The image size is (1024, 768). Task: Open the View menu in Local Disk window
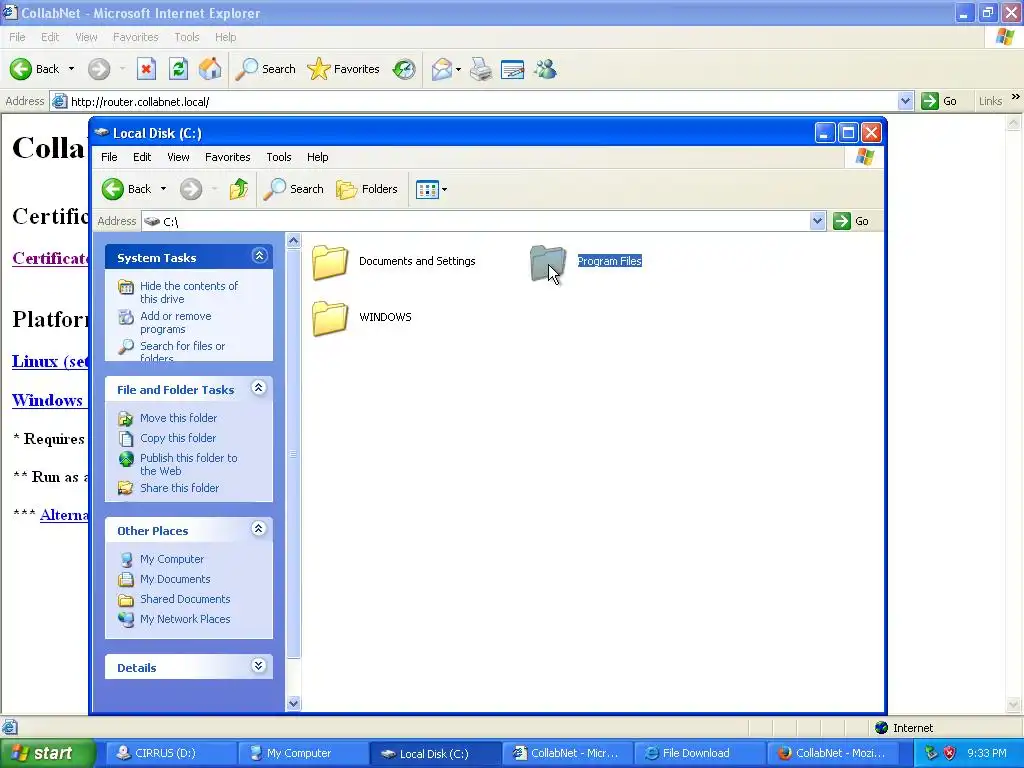178,157
